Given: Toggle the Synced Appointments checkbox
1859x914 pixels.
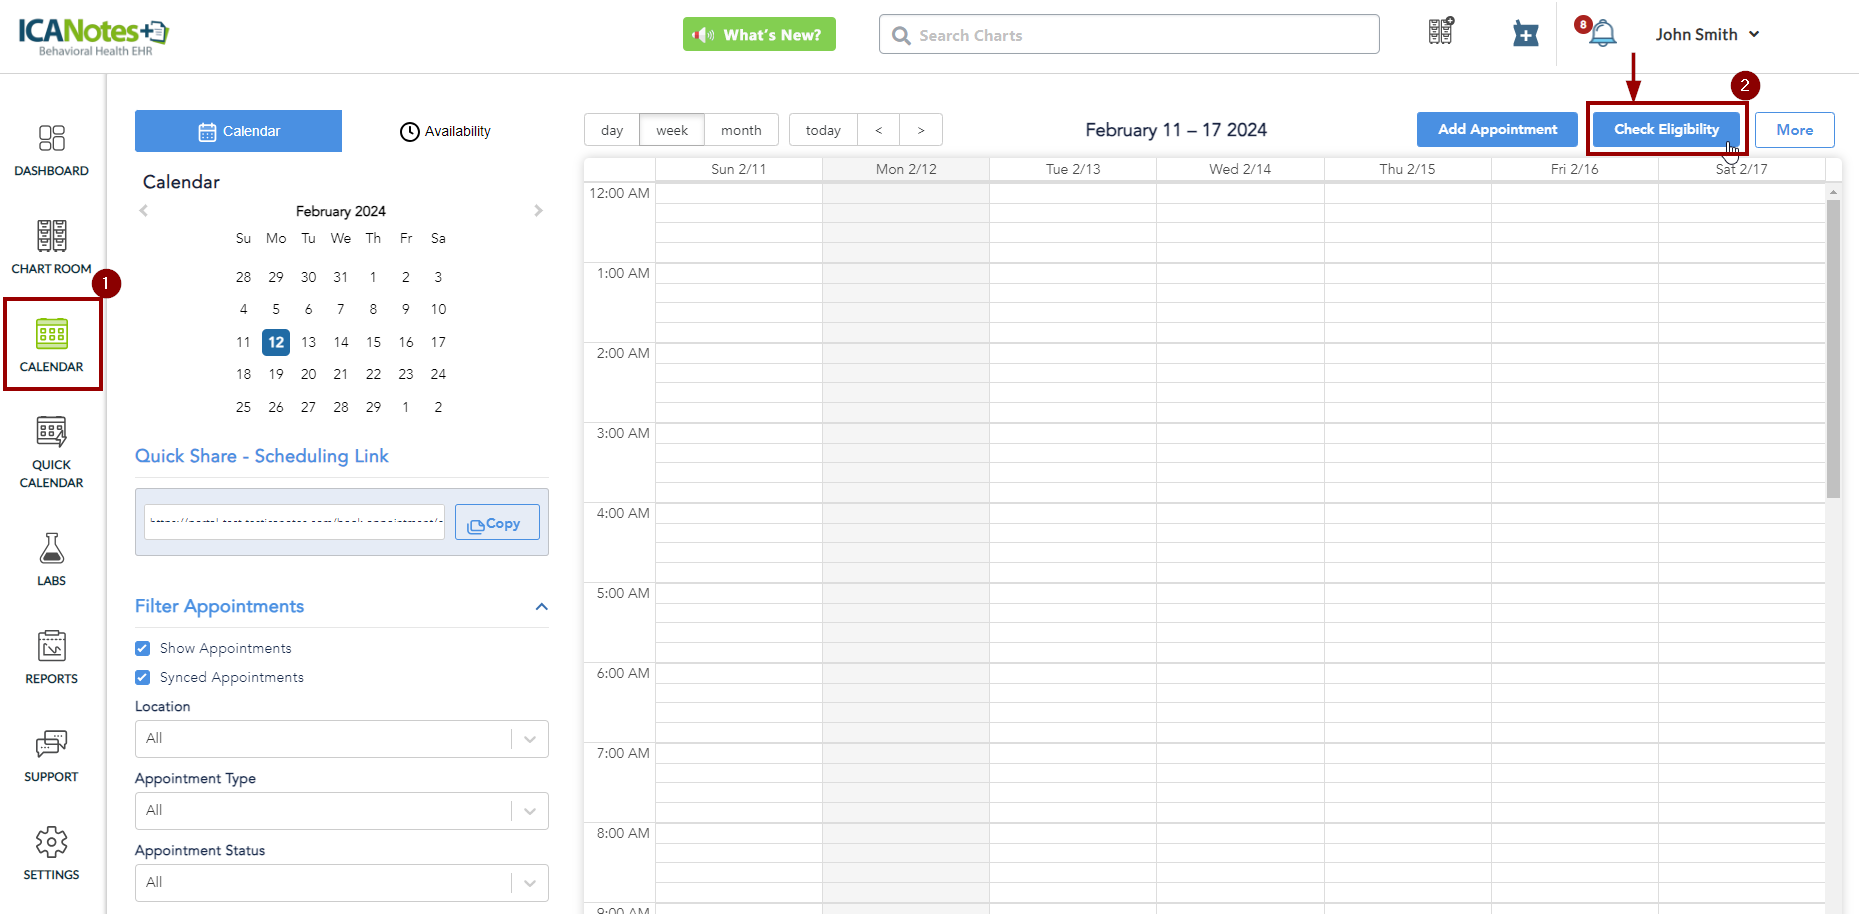Looking at the screenshot, I should (x=143, y=677).
